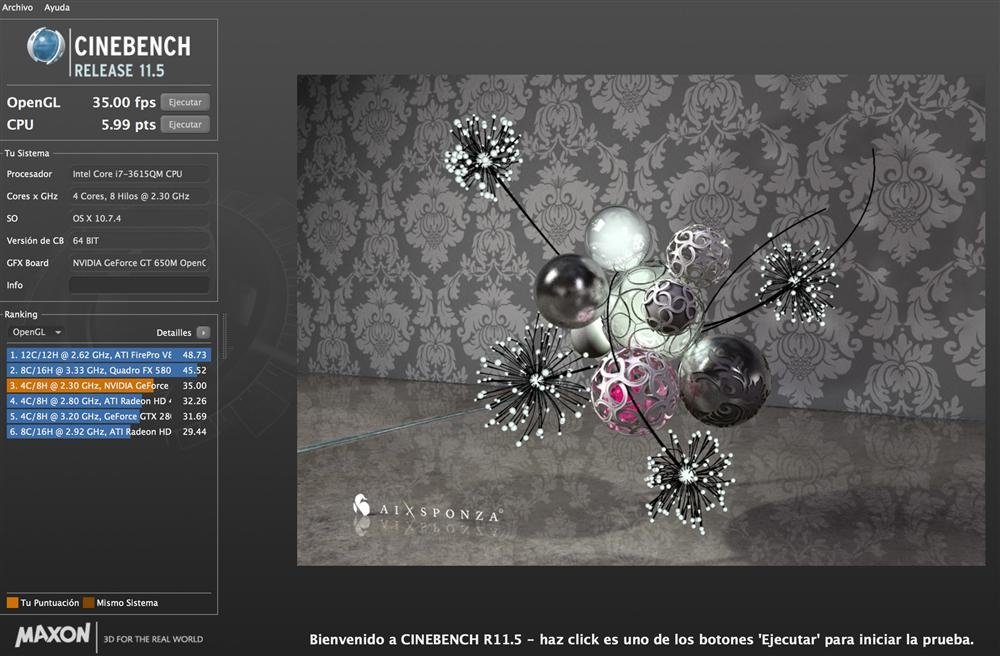Open the Archivo menu
This screenshot has width=1000, height=656.
tap(17, 7)
